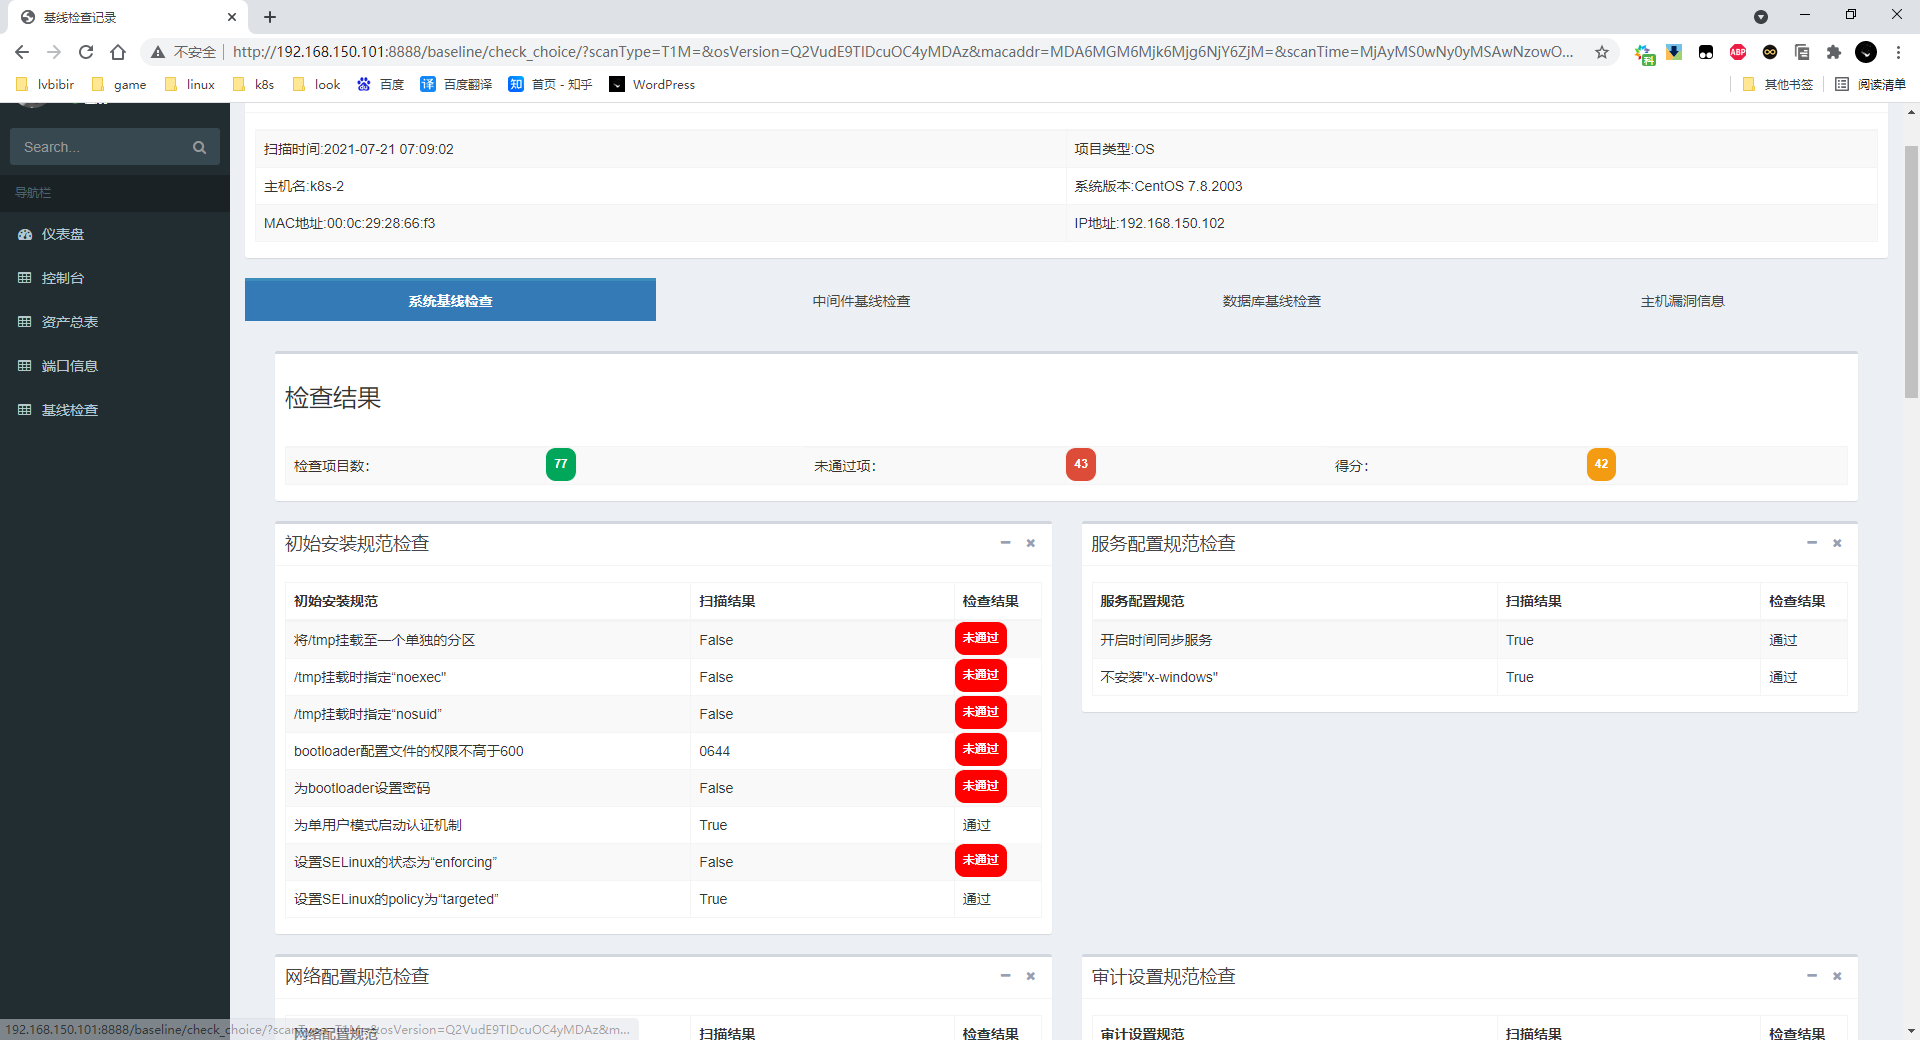The width and height of the screenshot is (1920, 1040).
Task: Click the search magnifier icon in sidebar
Action: 199,147
